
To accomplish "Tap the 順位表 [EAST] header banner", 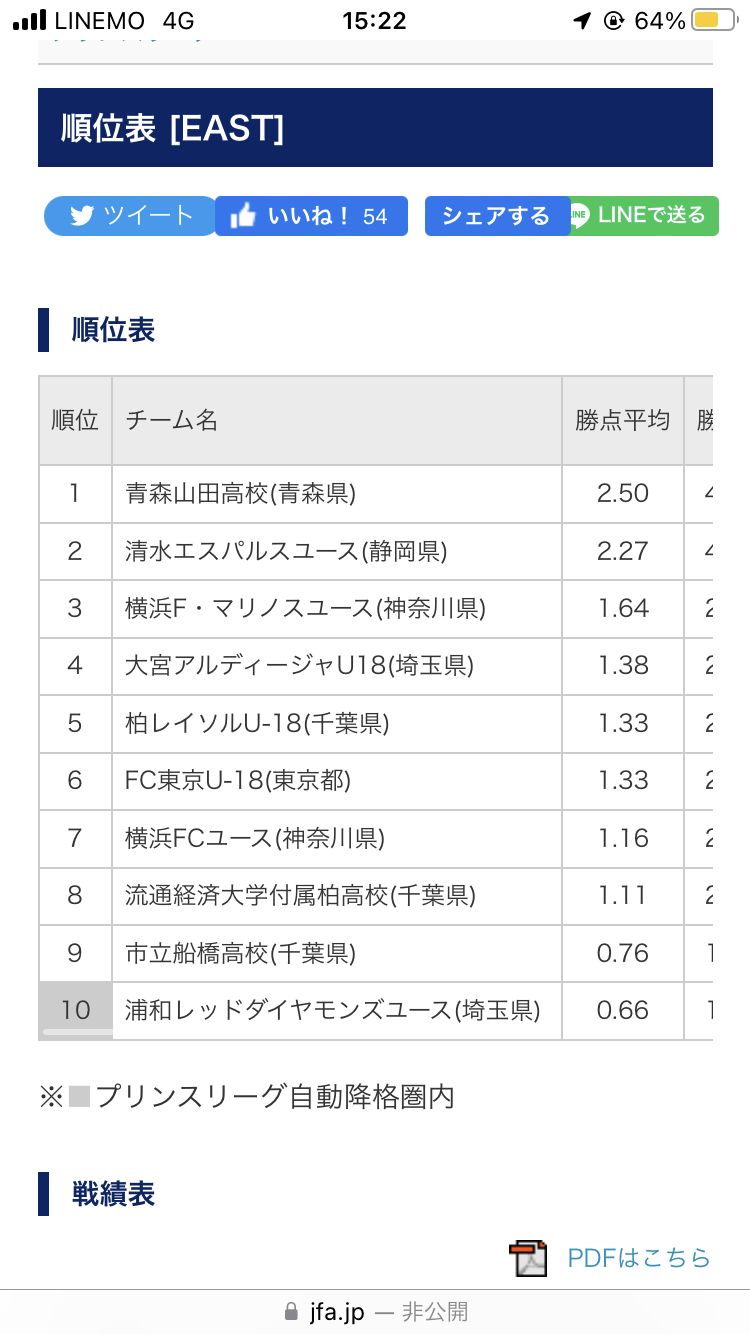I will point(375,128).
